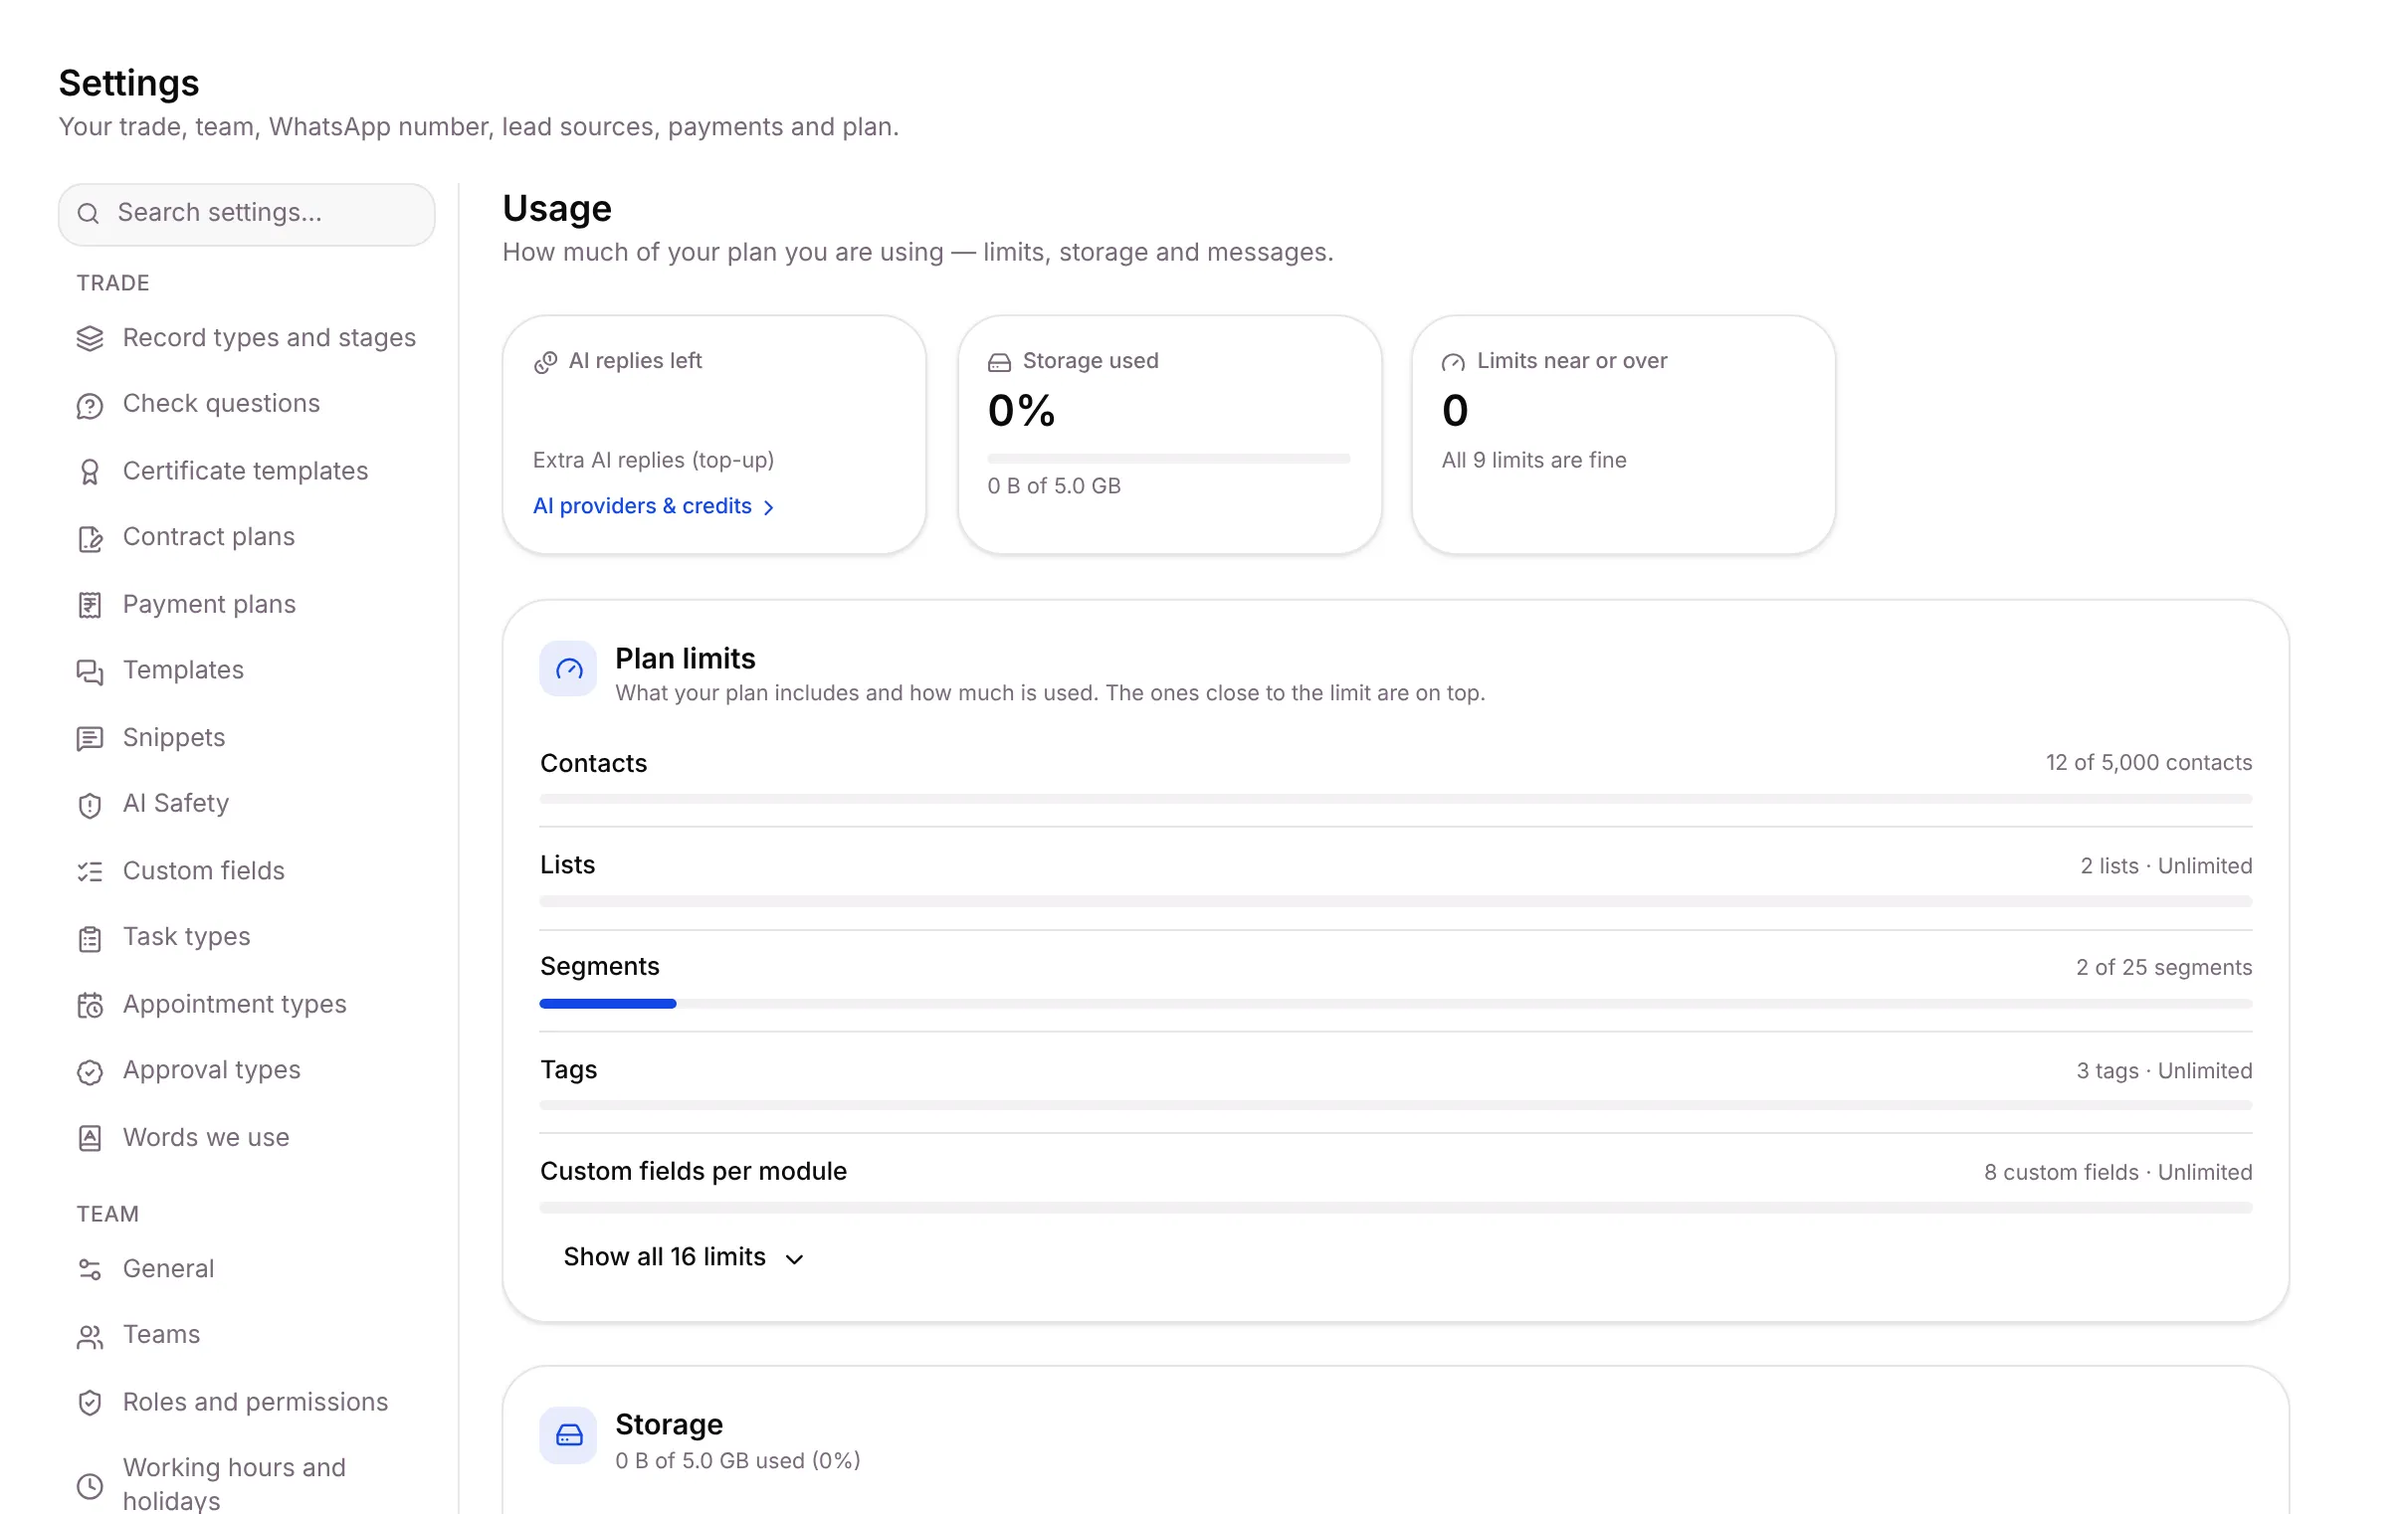Click the Words we use book icon

pyautogui.click(x=90, y=1139)
